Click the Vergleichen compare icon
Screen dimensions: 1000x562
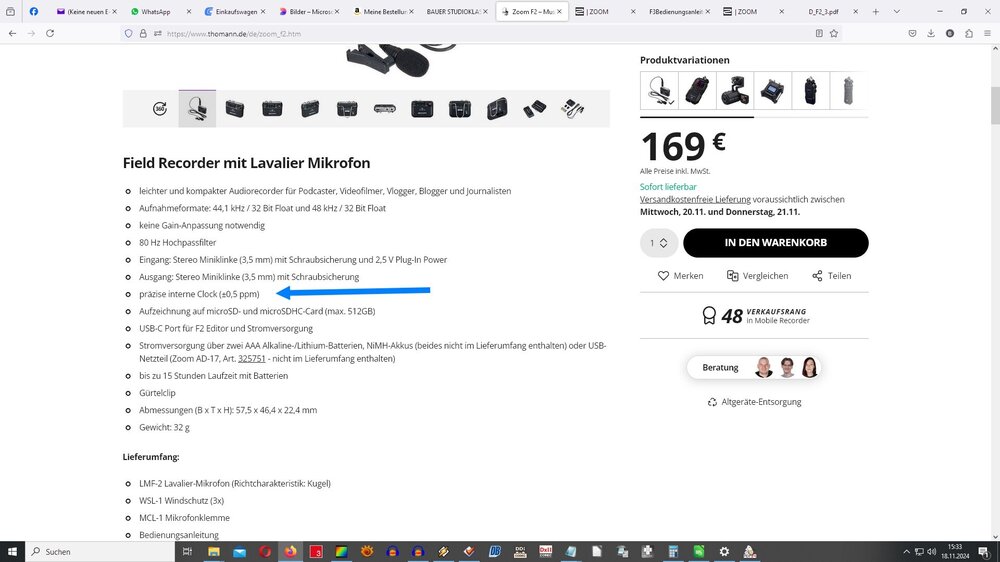[732, 276]
